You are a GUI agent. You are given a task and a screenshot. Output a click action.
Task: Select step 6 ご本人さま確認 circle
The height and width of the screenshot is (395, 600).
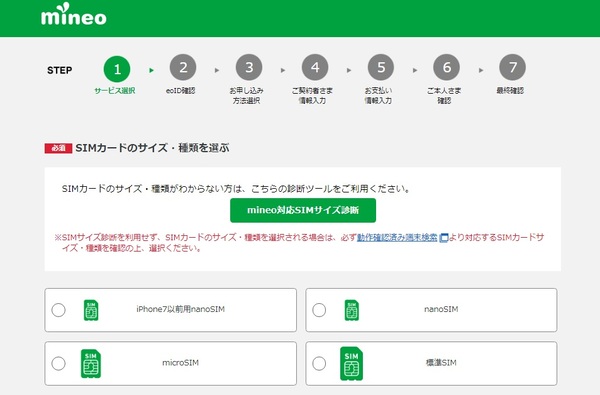pyautogui.click(x=447, y=67)
